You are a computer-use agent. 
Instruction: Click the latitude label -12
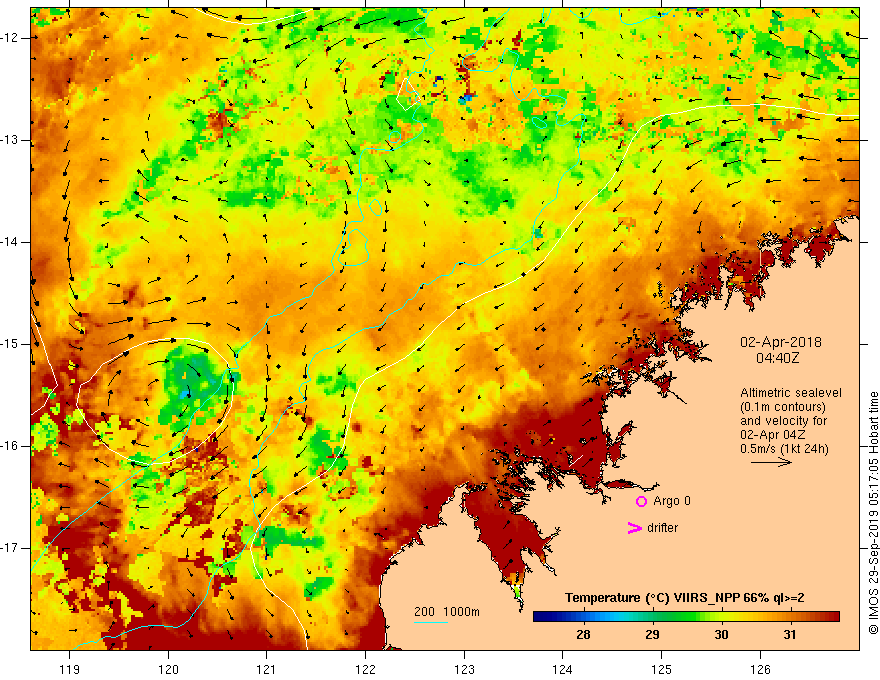(x=11, y=38)
